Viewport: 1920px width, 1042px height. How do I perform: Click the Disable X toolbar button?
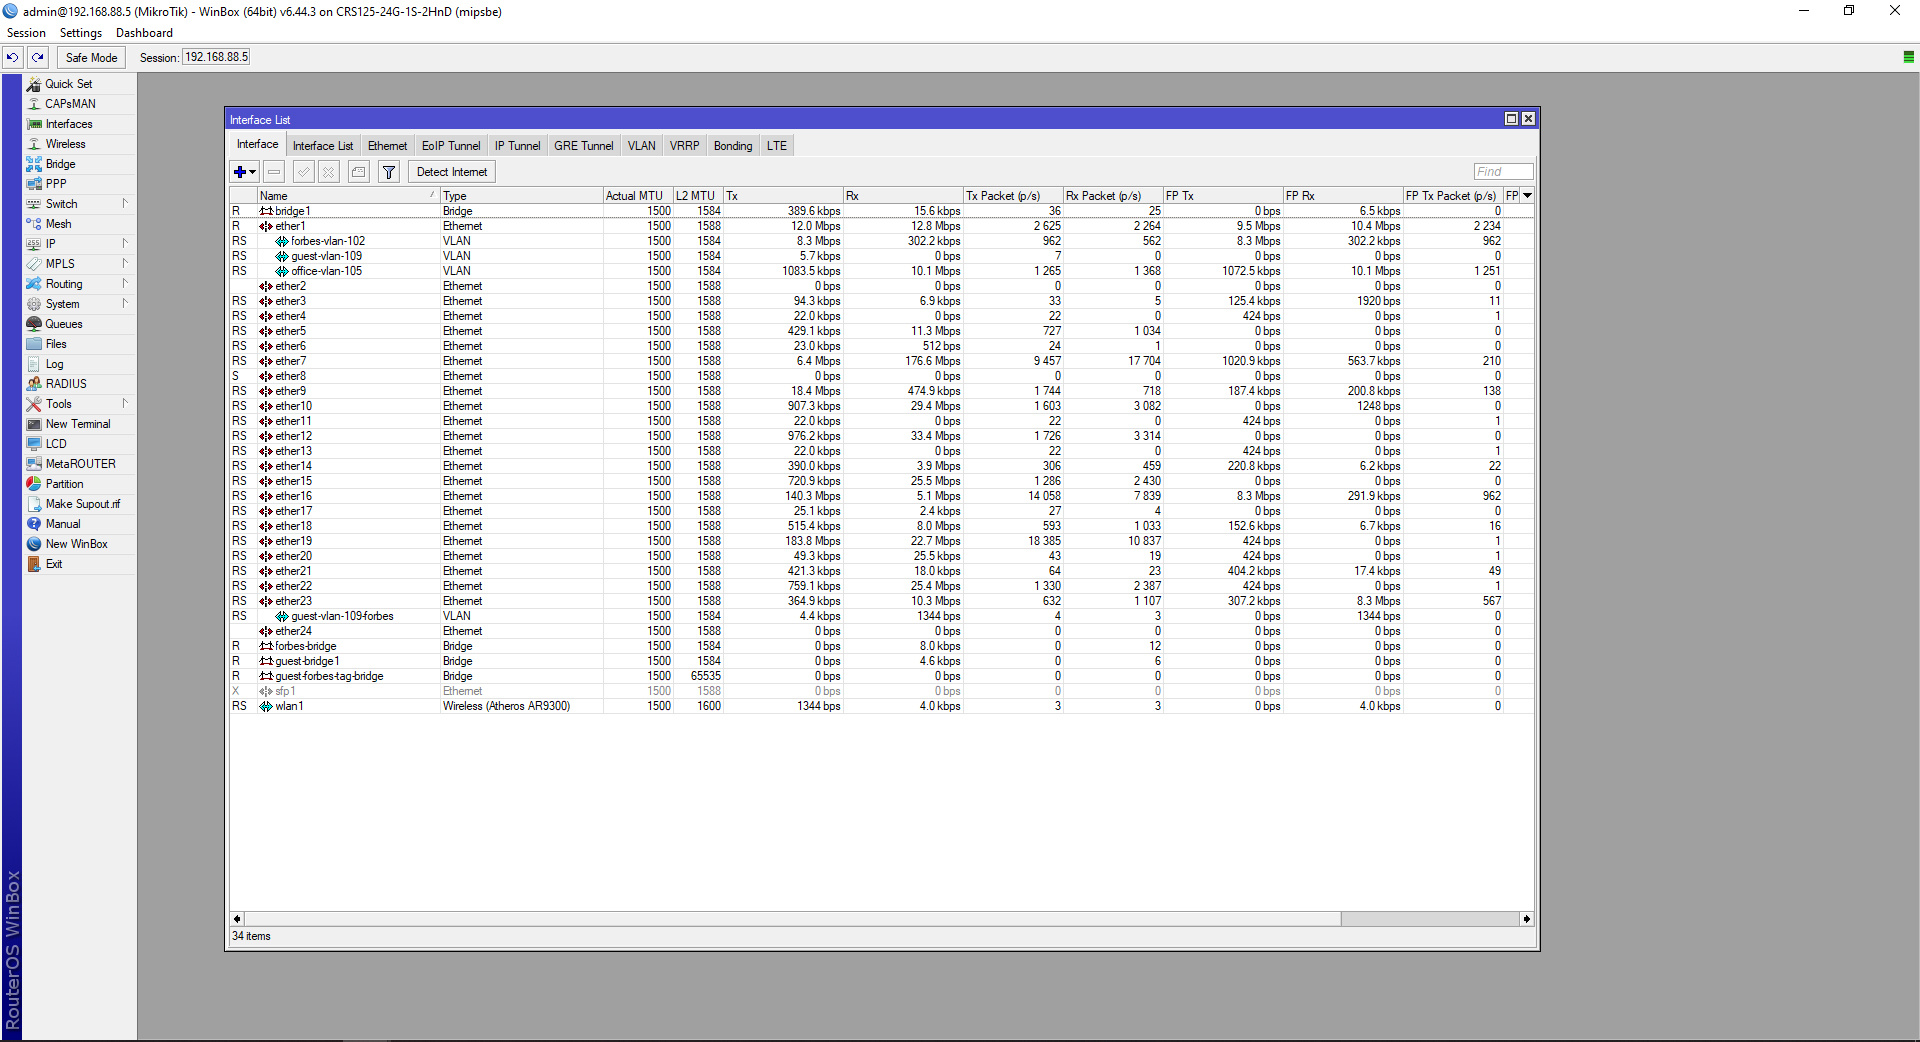[328, 172]
